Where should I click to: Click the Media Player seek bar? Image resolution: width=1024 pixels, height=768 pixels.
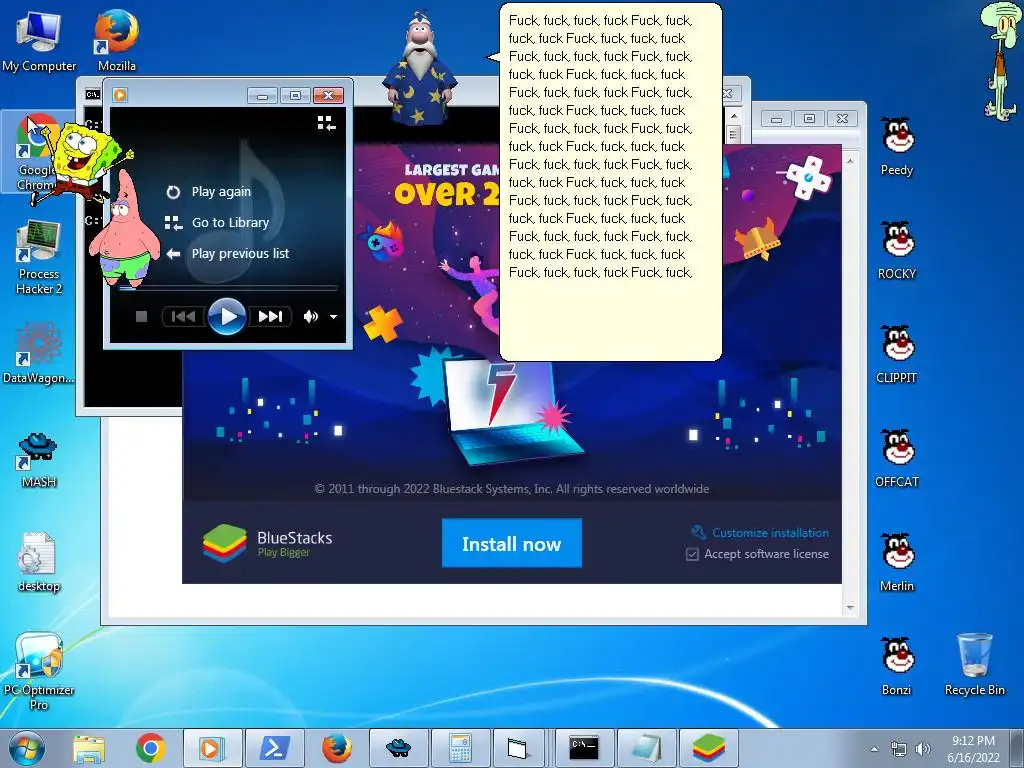(x=228, y=288)
